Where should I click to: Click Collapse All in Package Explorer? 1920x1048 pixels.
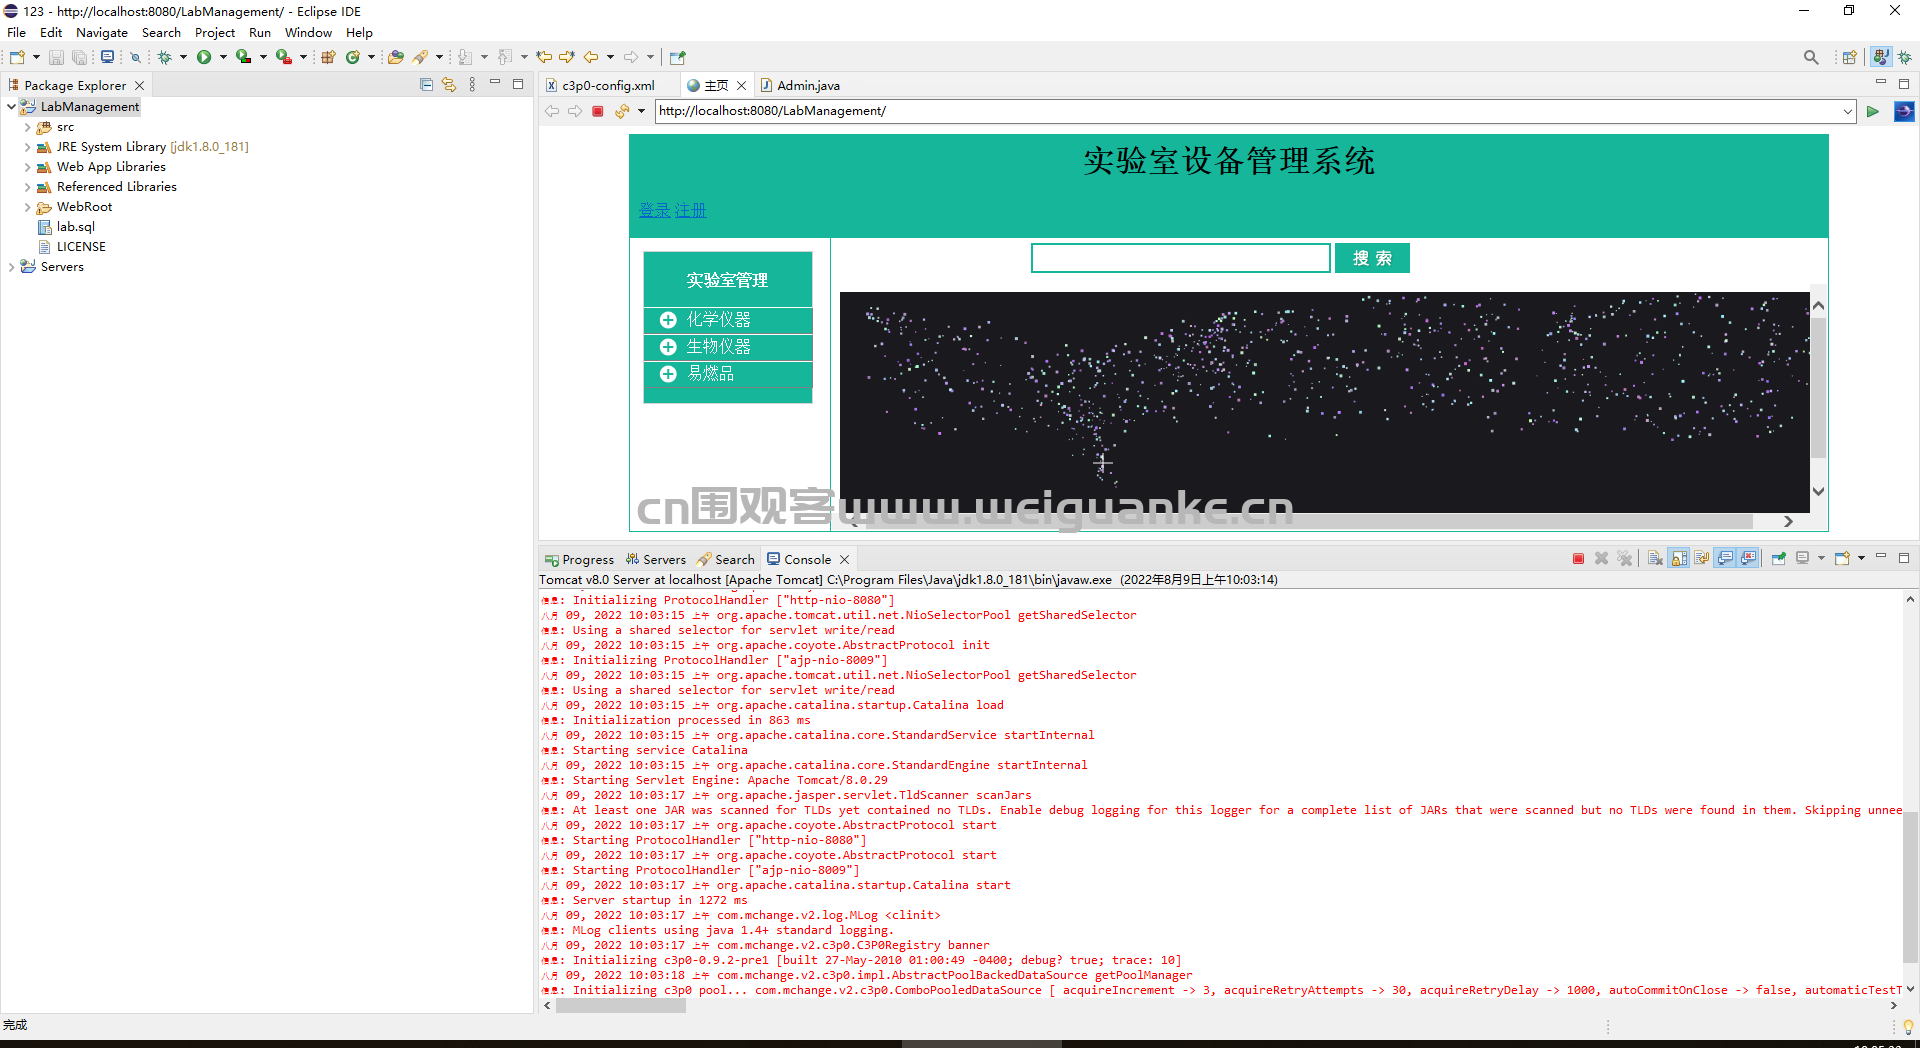[x=427, y=85]
